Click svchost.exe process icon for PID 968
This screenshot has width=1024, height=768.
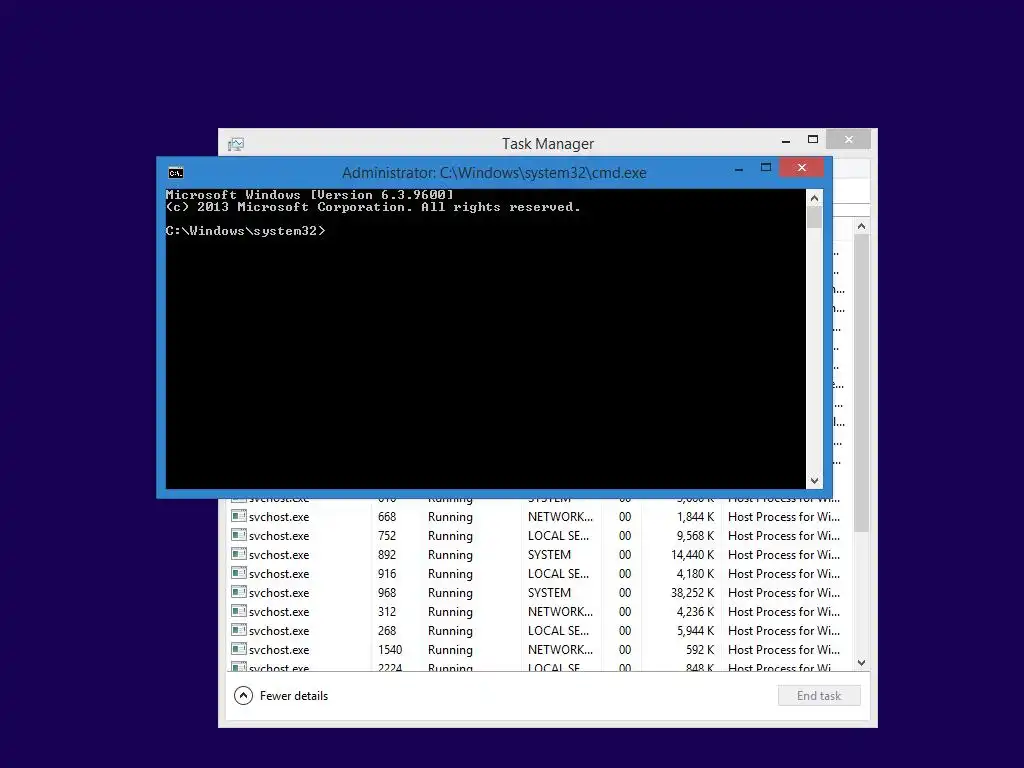pos(239,592)
